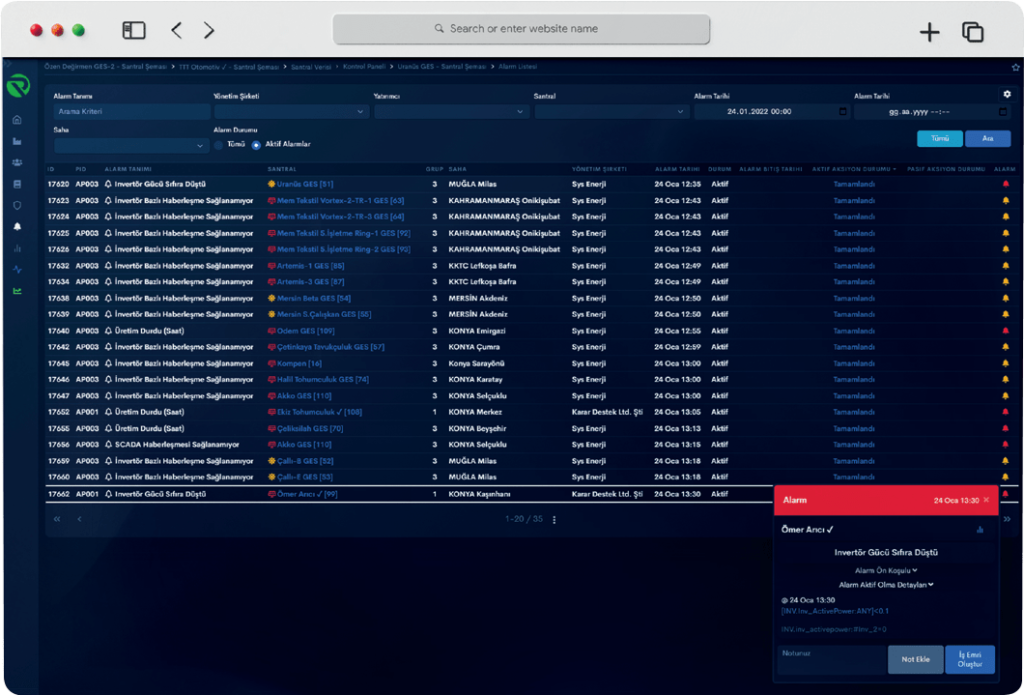Click the Safari address bar
The width and height of the screenshot is (1024, 695).
click(521, 29)
